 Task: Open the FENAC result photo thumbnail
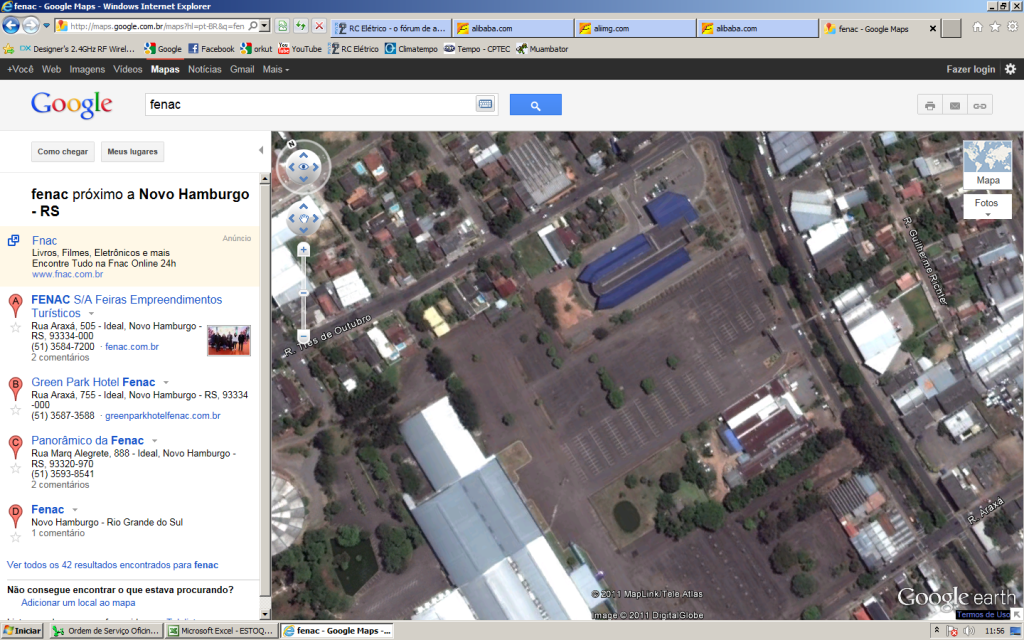tap(229, 340)
